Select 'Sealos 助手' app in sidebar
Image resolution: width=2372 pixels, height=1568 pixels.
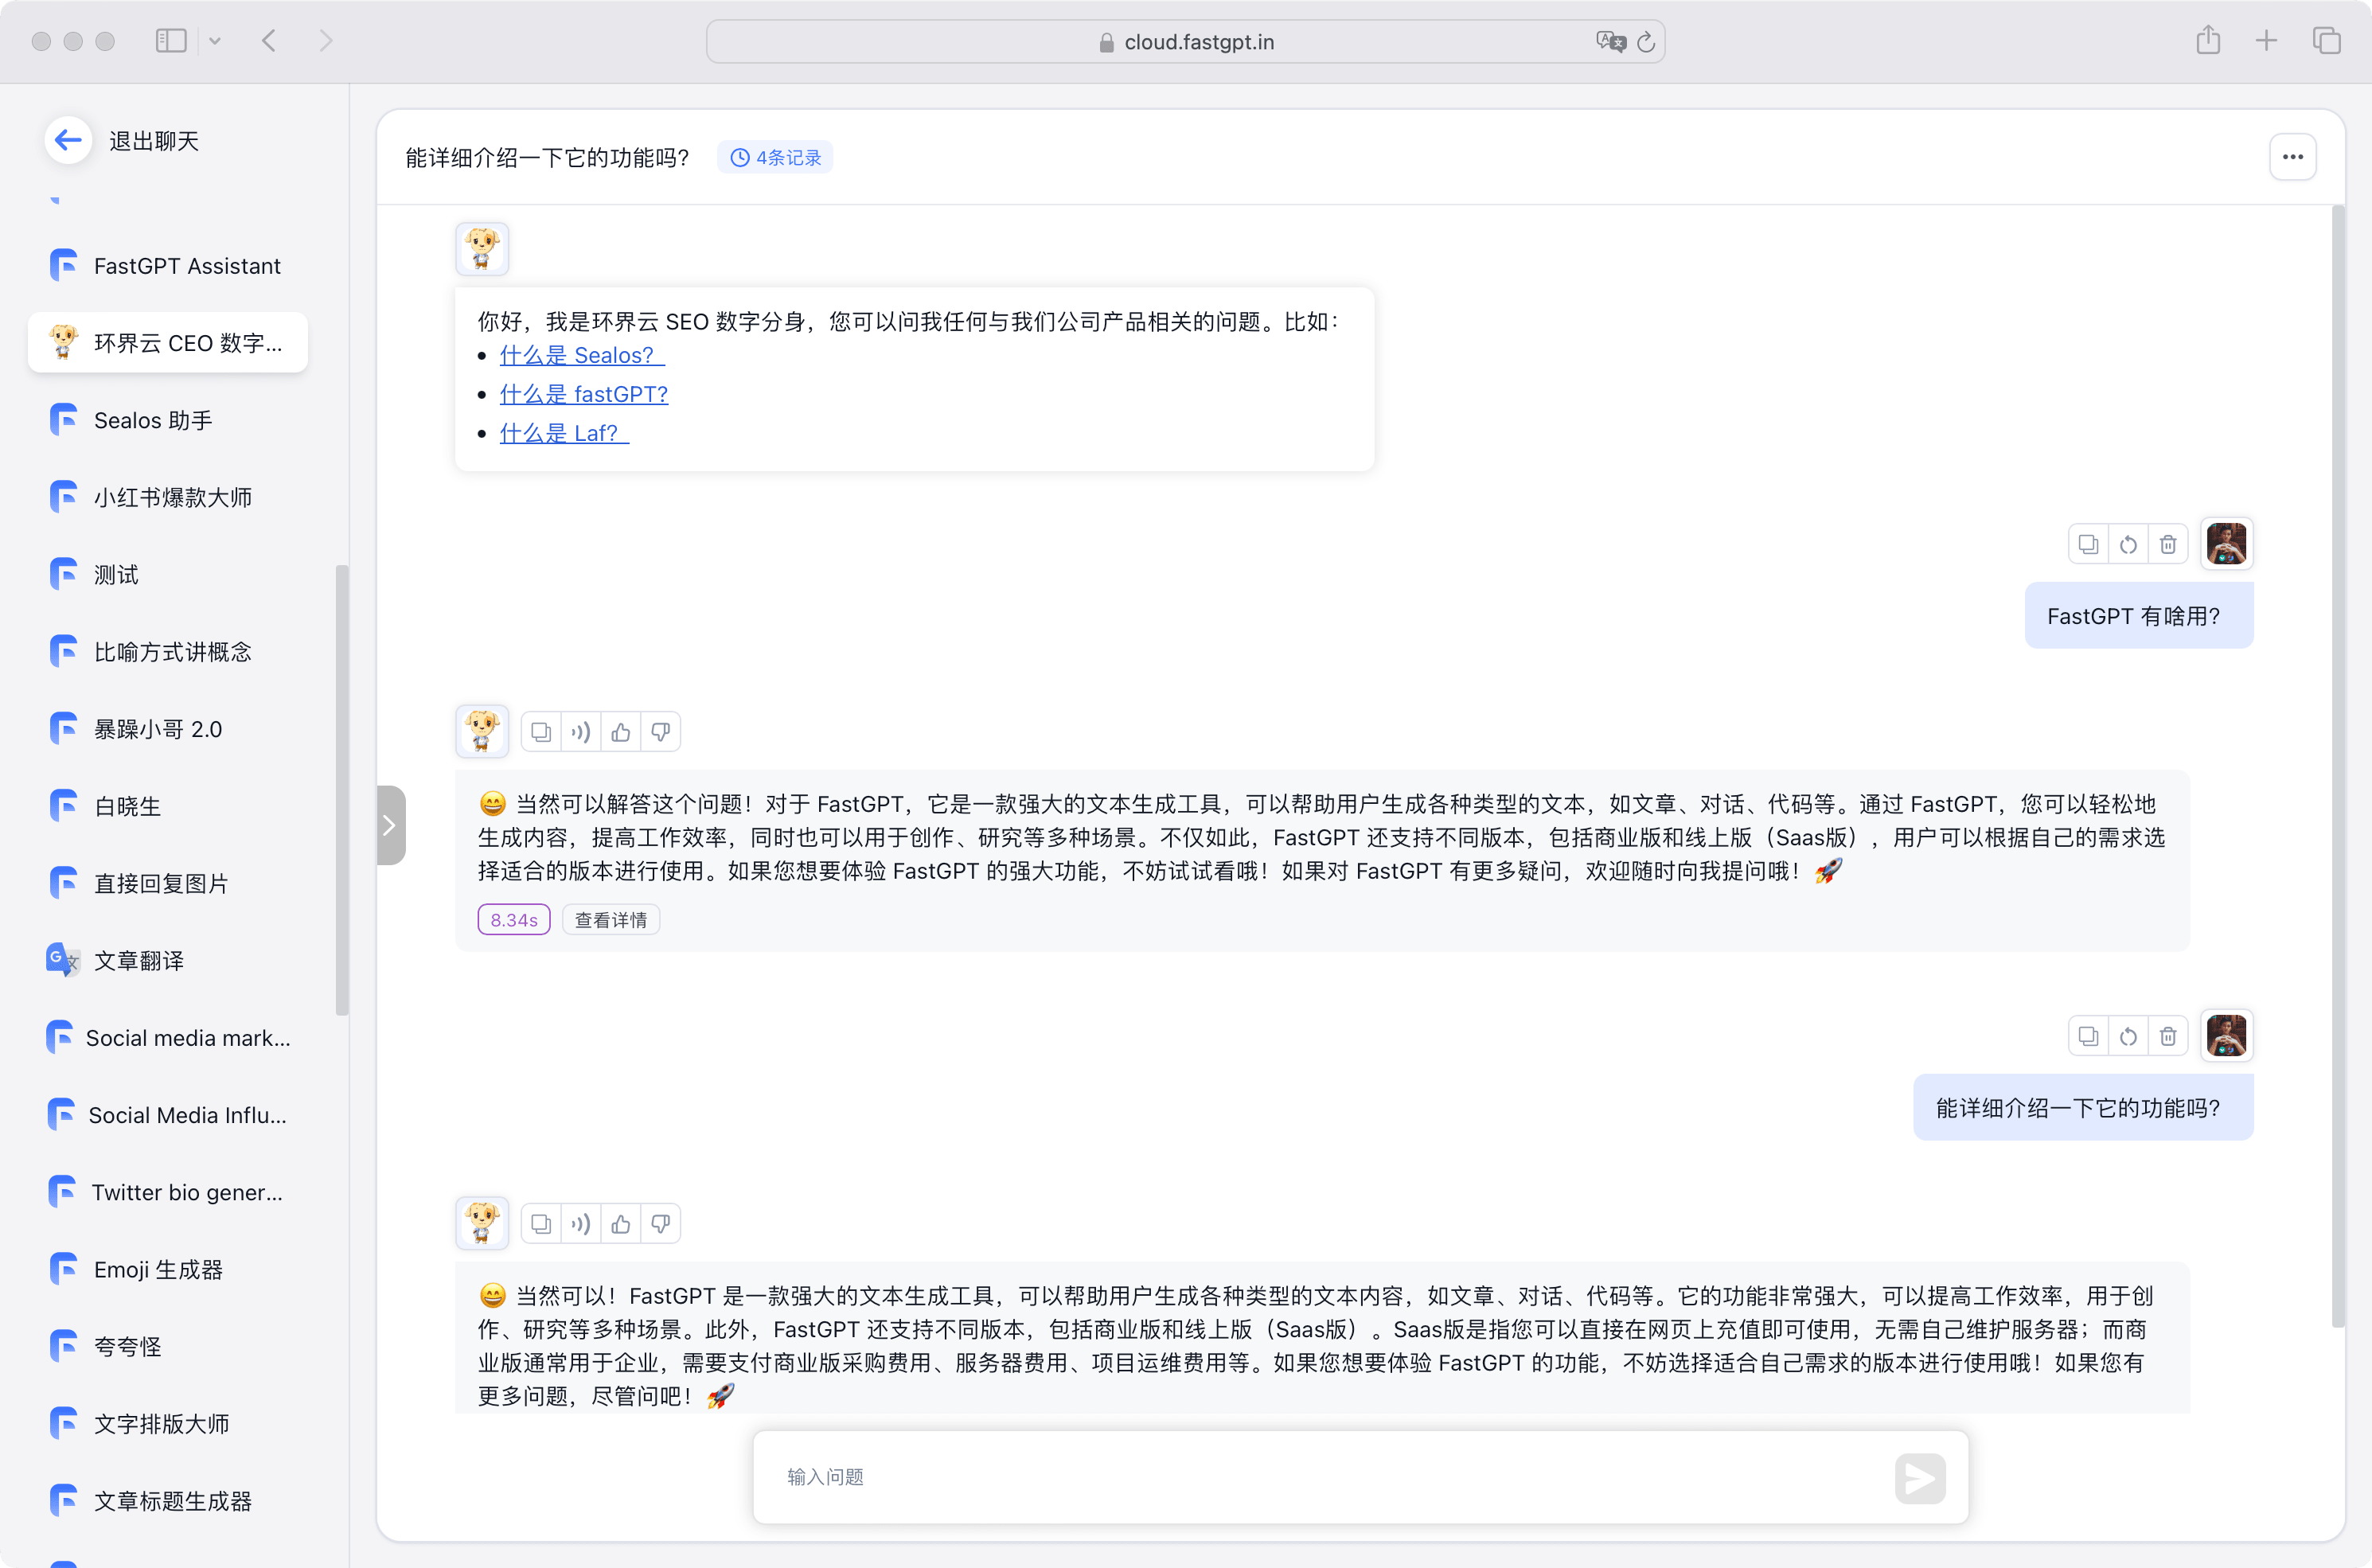(x=153, y=420)
